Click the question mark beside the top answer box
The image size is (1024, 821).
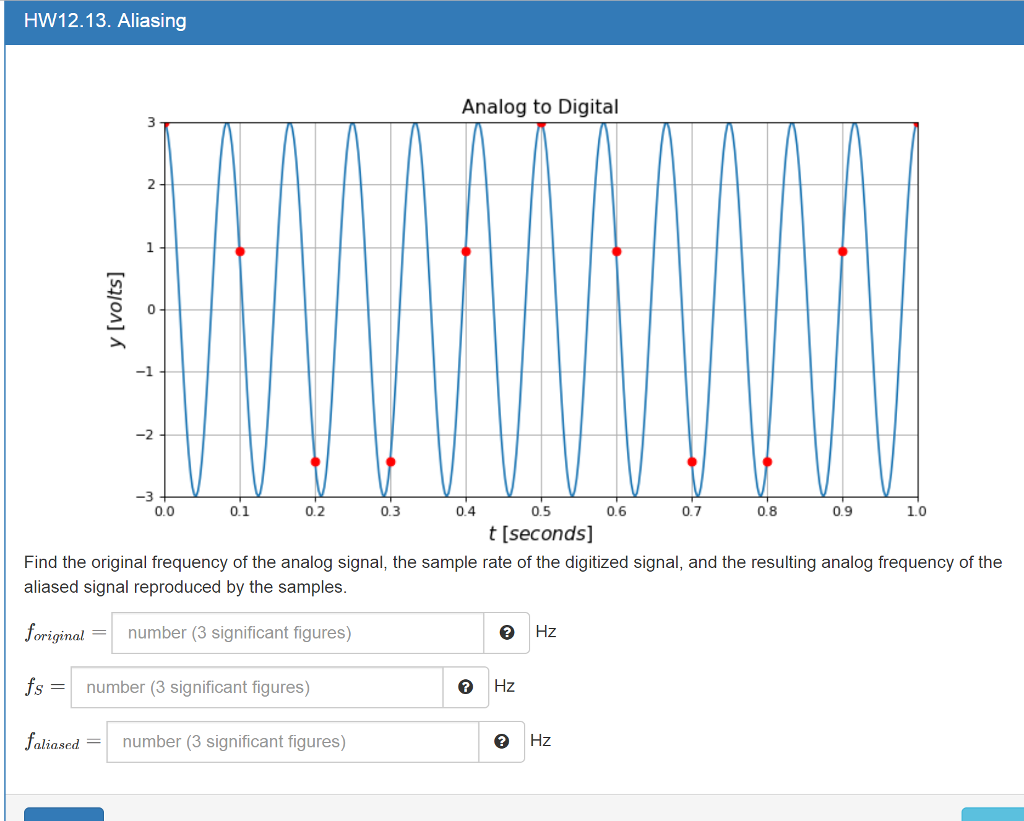pyautogui.click(x=508, y=632)
